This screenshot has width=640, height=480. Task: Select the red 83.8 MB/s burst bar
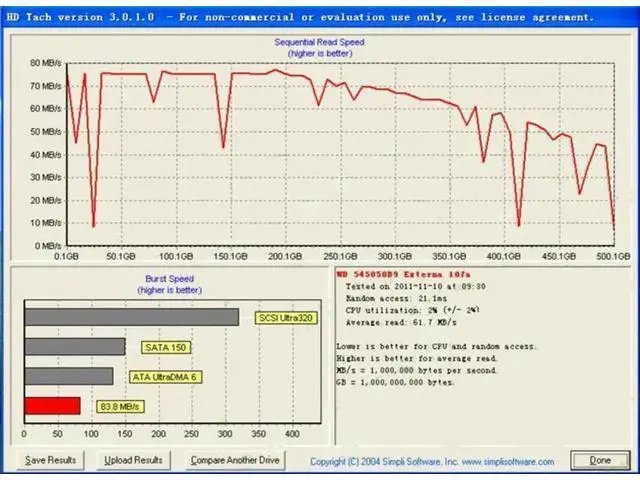[x=52, y=406]
